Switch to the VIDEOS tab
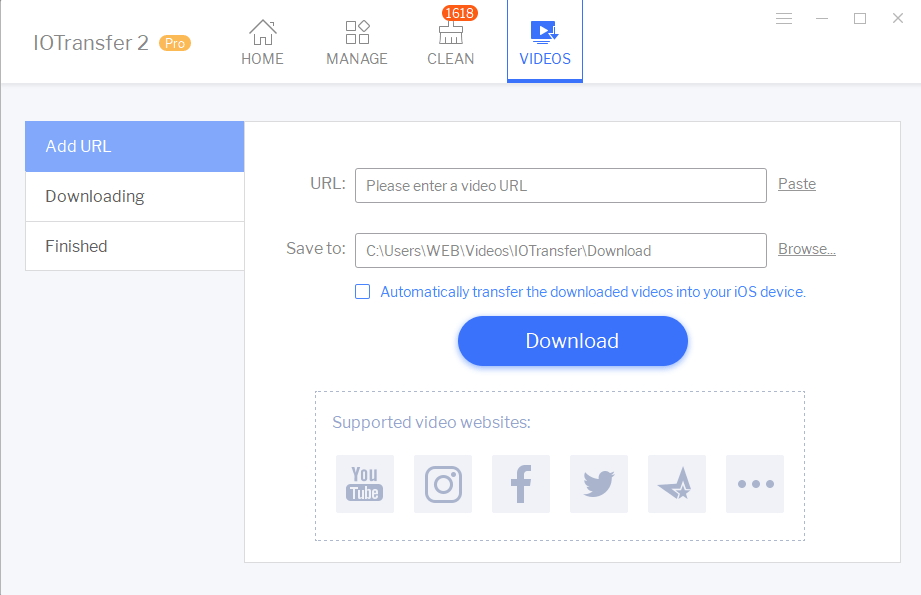The image size is (921, 595). (x=545, y=42)
